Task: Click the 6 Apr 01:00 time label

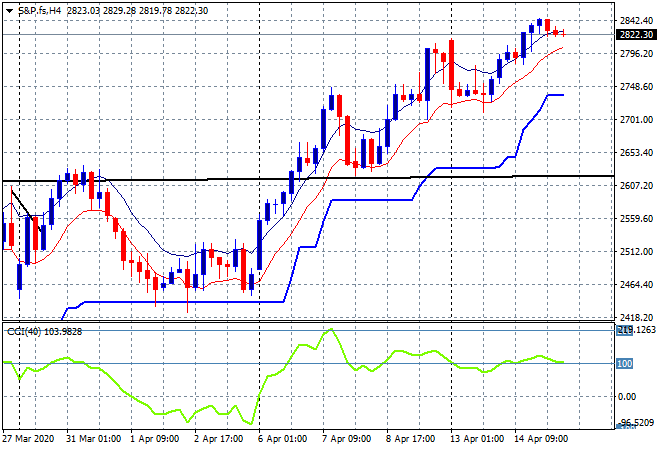Action: (x=282, y=439)
